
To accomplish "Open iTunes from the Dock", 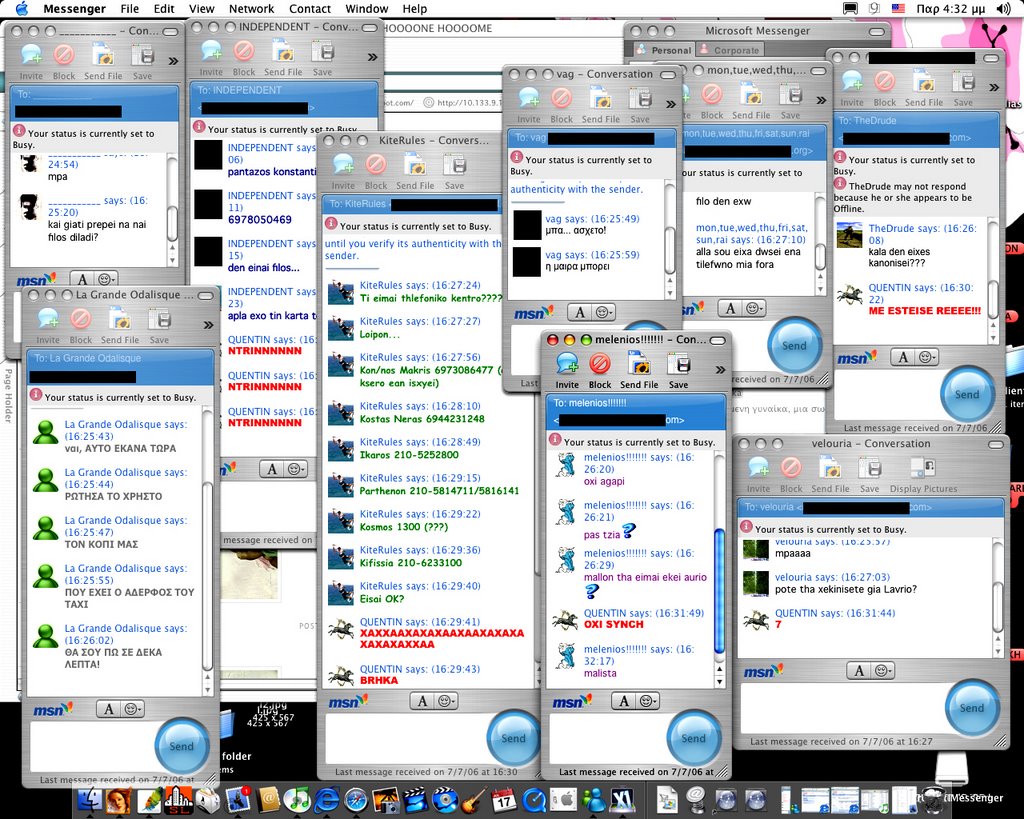I will 298,799.
